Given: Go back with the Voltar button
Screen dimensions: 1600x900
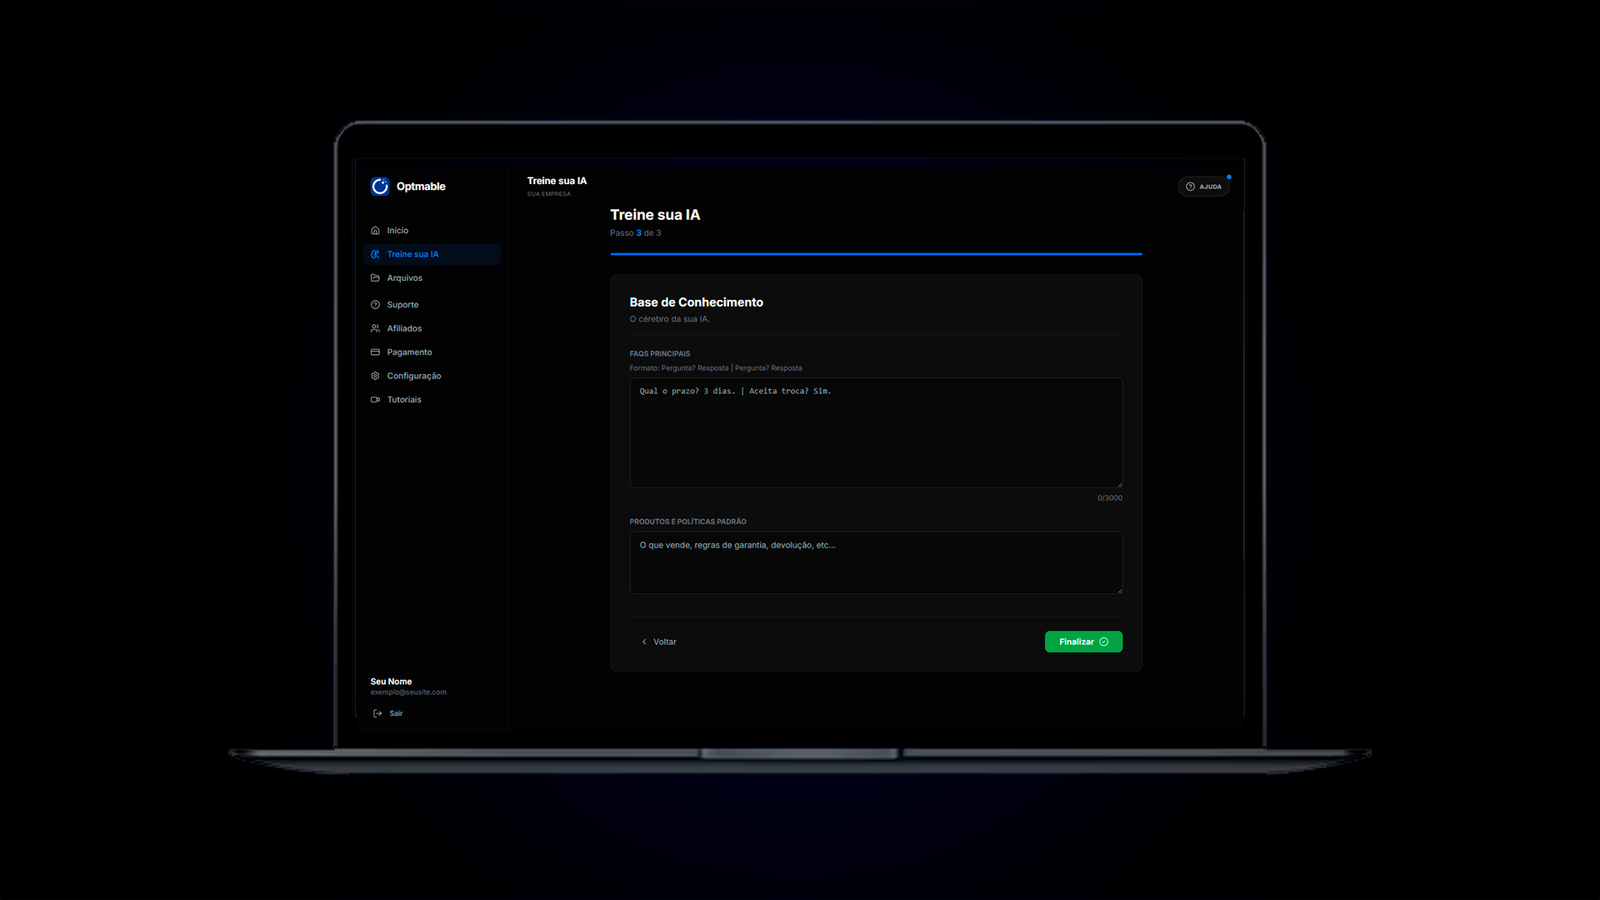Looking at the screenshot, I should pos(659,642).
